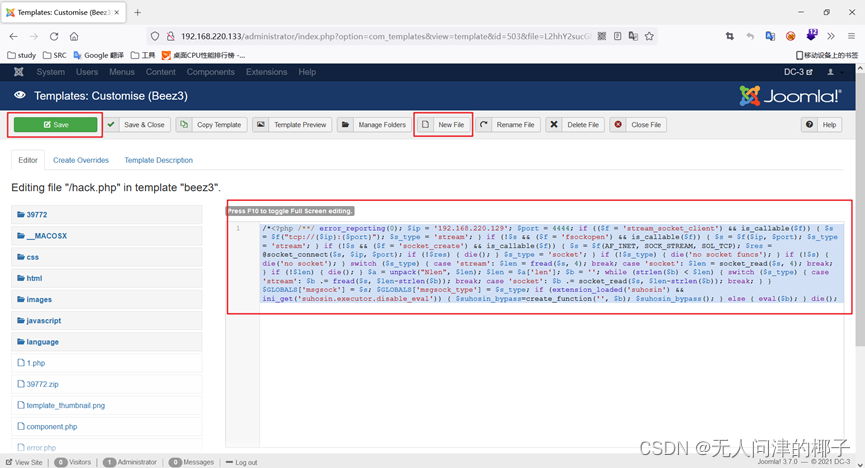The width and height of the screenshot is (865, 468).
Task: Click the screenshot crop icon
Action: (x=730, y=36)
